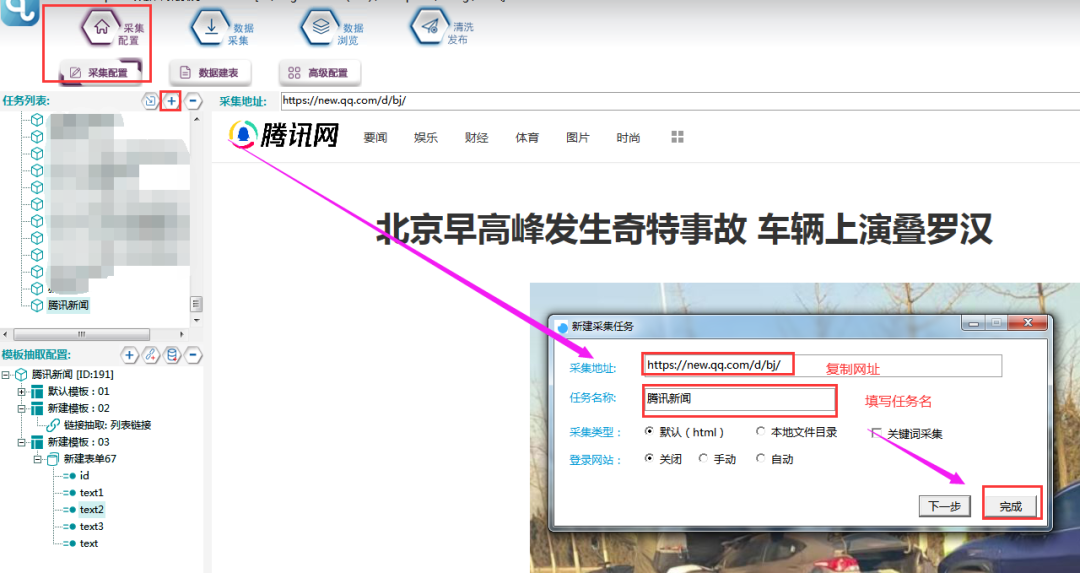Image resolution: width=1080 pixels, height=573 pixels.
Task: Select the text1 field
Action: [91, 492]
